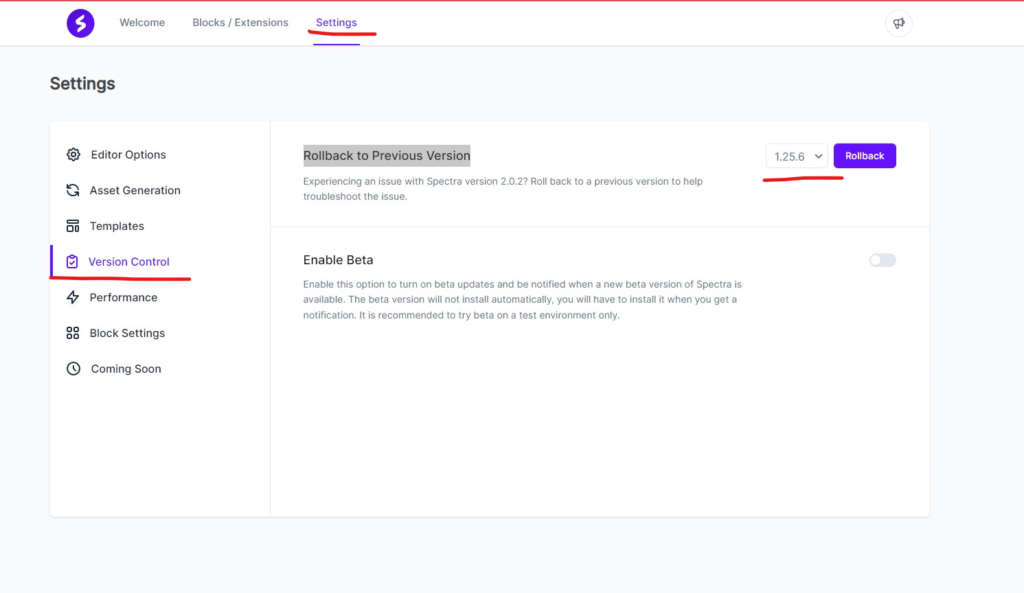Select Templates in the sidebar
Viewport: 1024px width, 593px height.
(x=116, y=226)
